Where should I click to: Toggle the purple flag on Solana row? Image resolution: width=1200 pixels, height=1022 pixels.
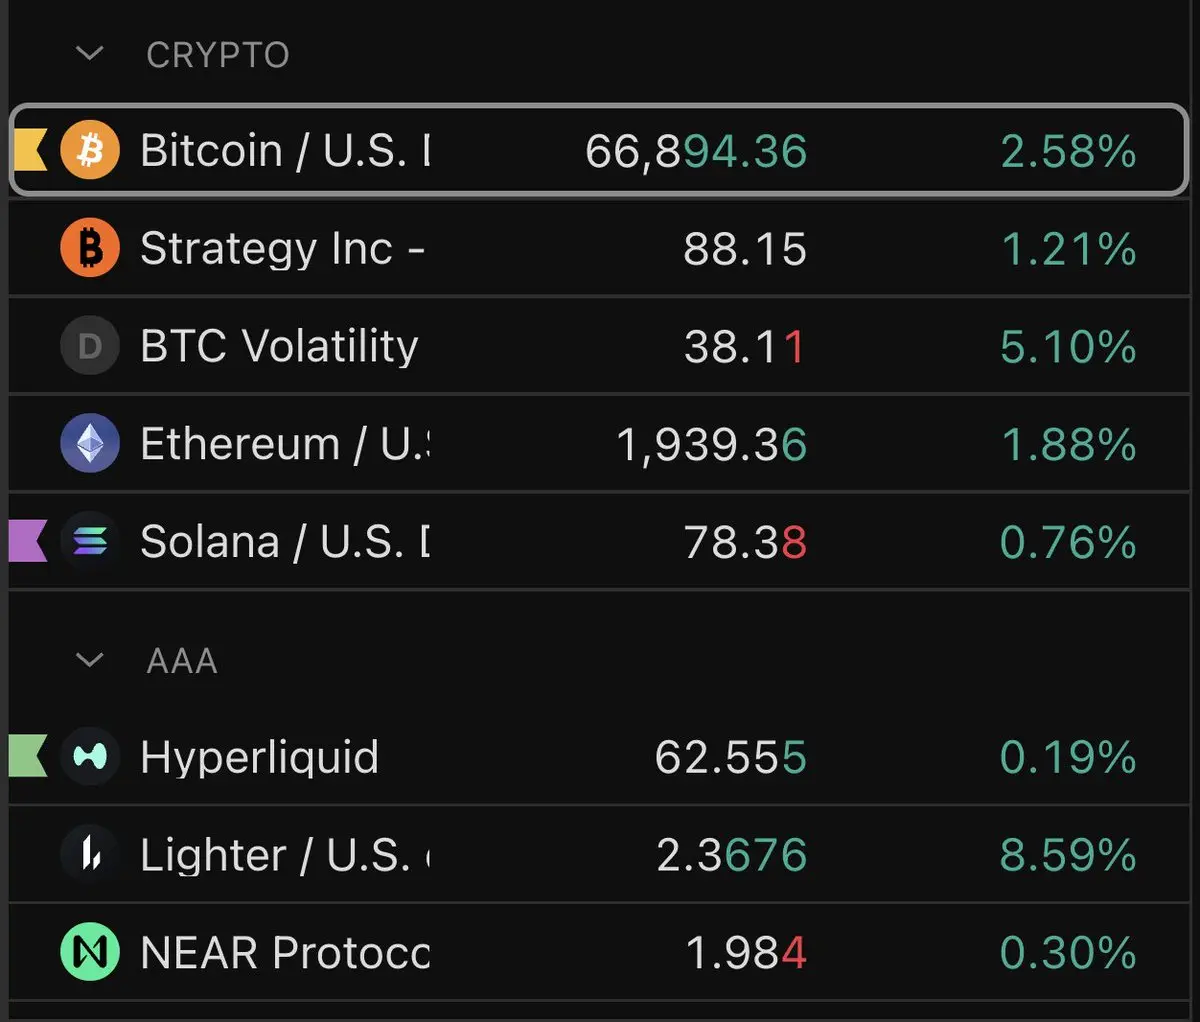pyautogui.click(x=28, y=541)
